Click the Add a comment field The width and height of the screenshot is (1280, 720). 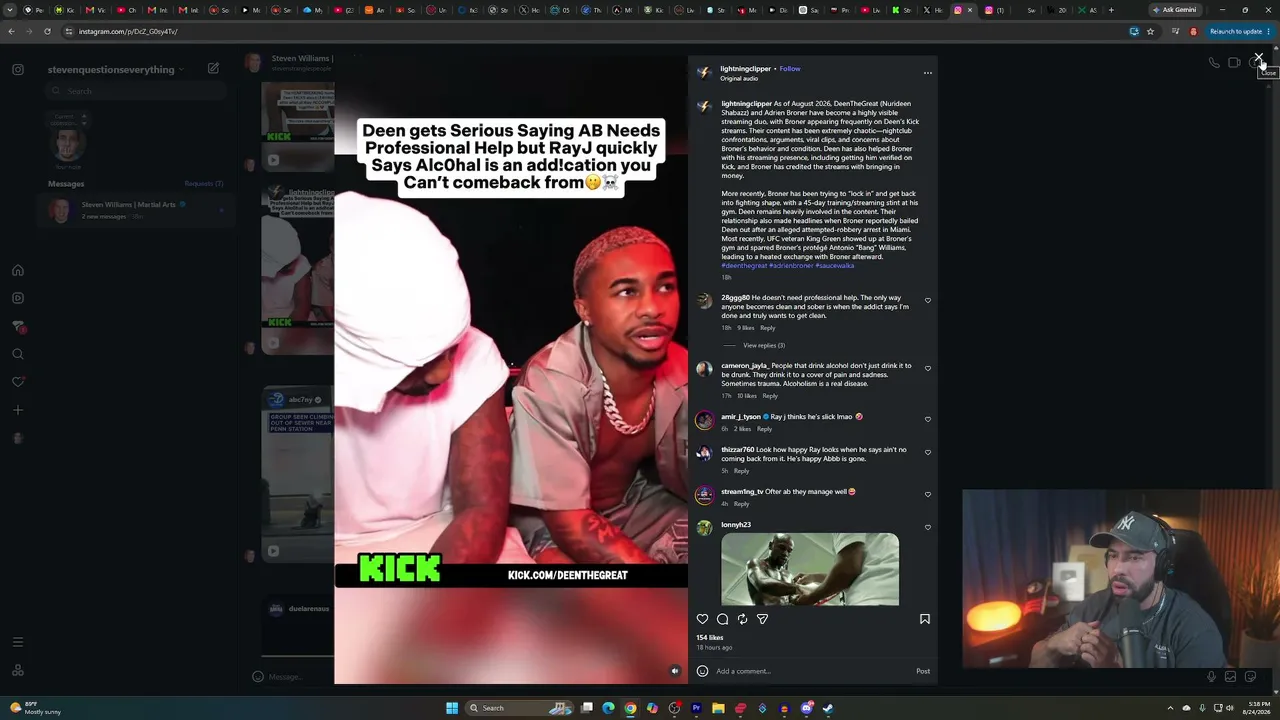(812, 671)
